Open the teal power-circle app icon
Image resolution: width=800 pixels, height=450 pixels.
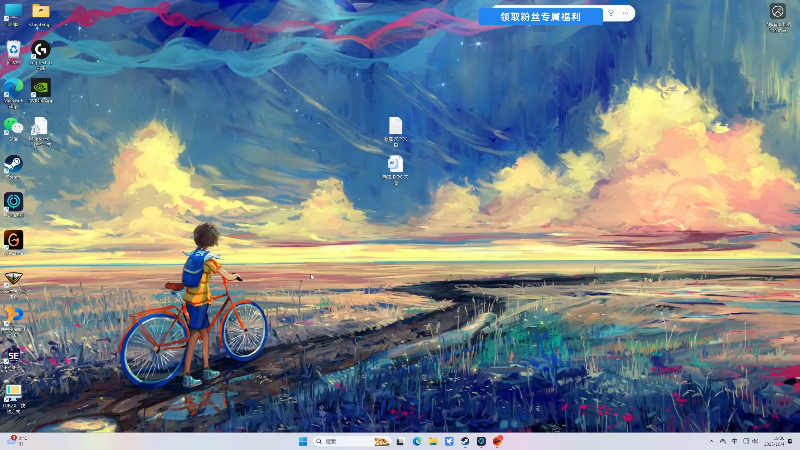13,203
